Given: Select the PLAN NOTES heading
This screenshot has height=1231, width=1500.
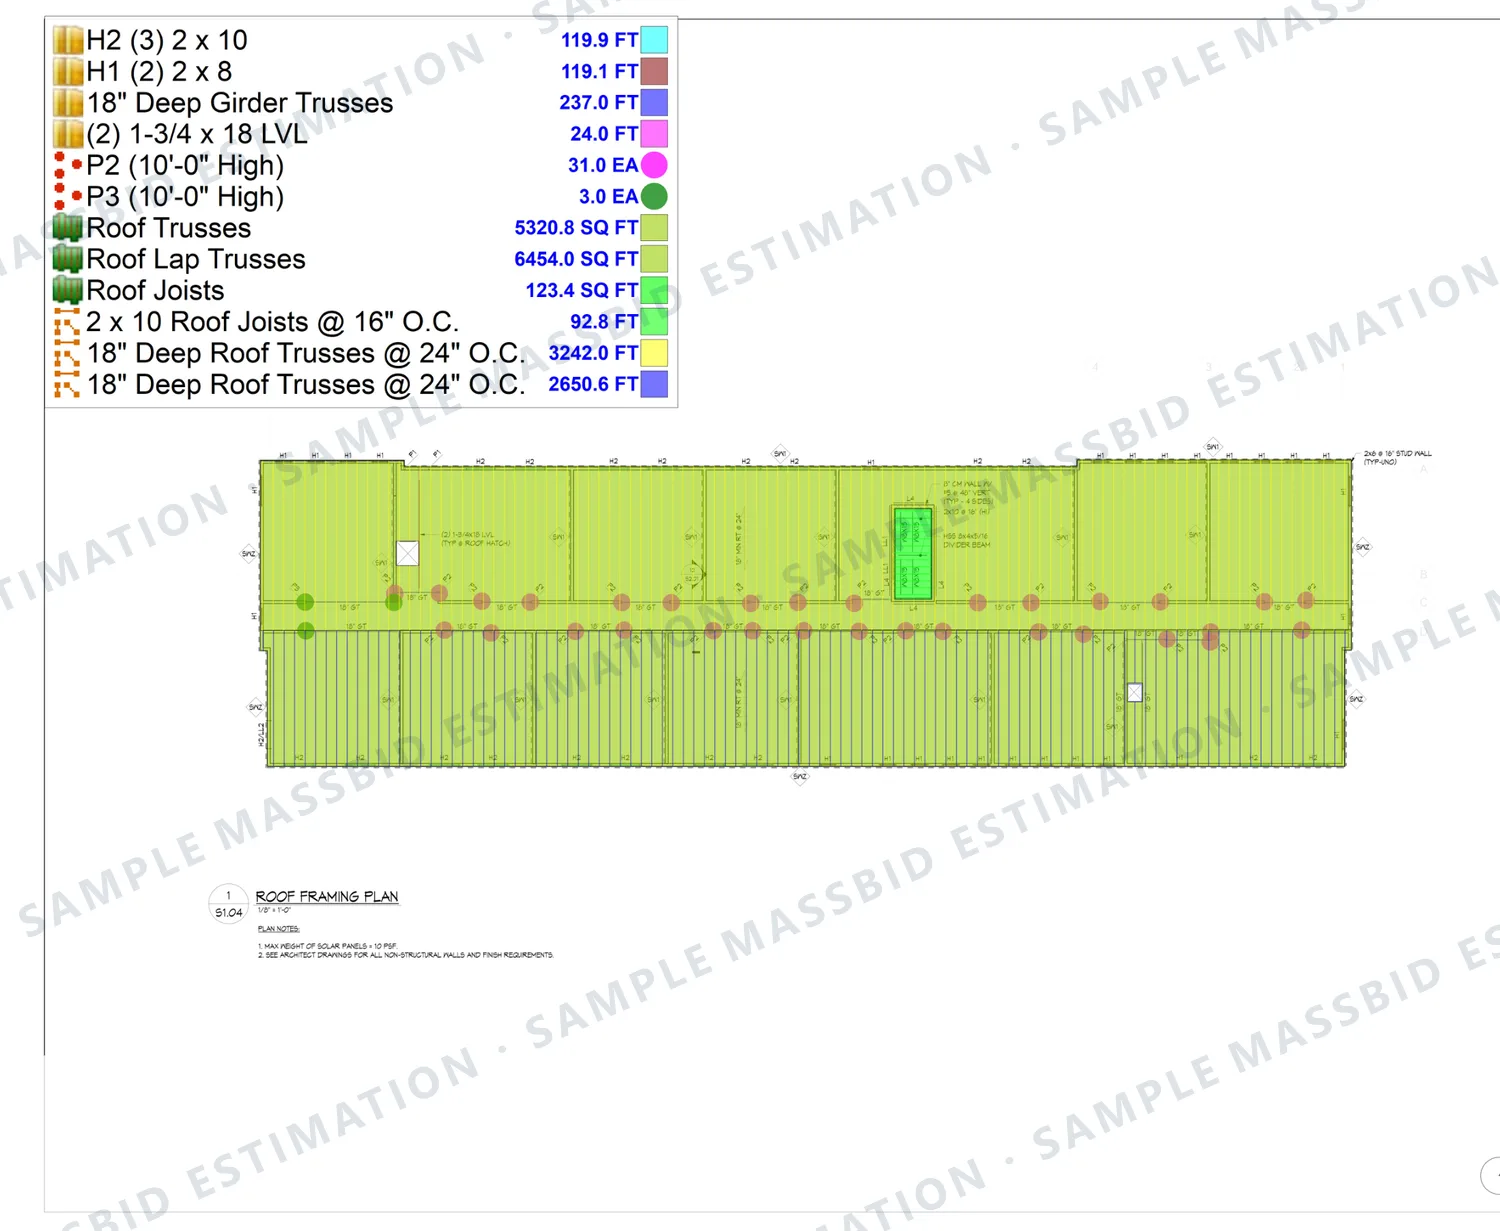Looking at the screenshot, I should (x=279, y=929).
